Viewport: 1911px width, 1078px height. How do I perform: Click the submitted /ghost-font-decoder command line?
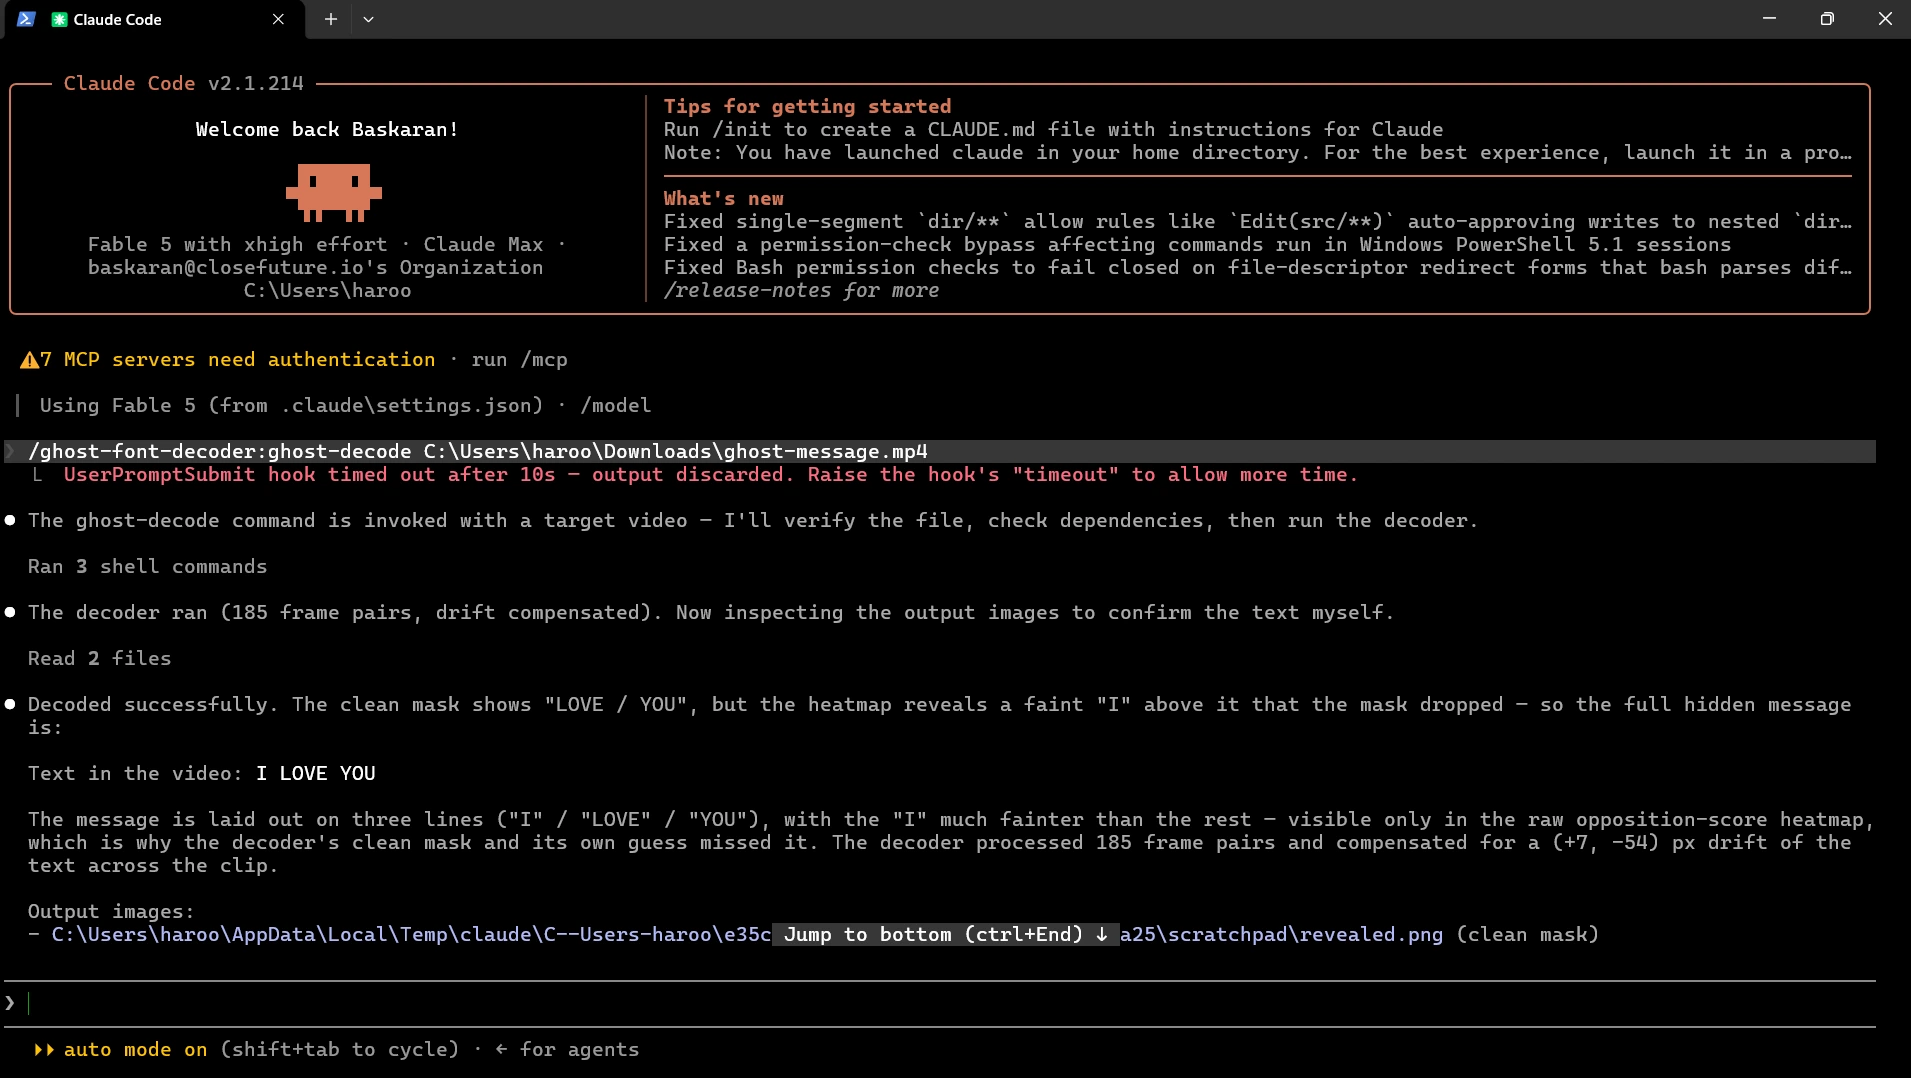pyautogui.click(x=940, y=451)
